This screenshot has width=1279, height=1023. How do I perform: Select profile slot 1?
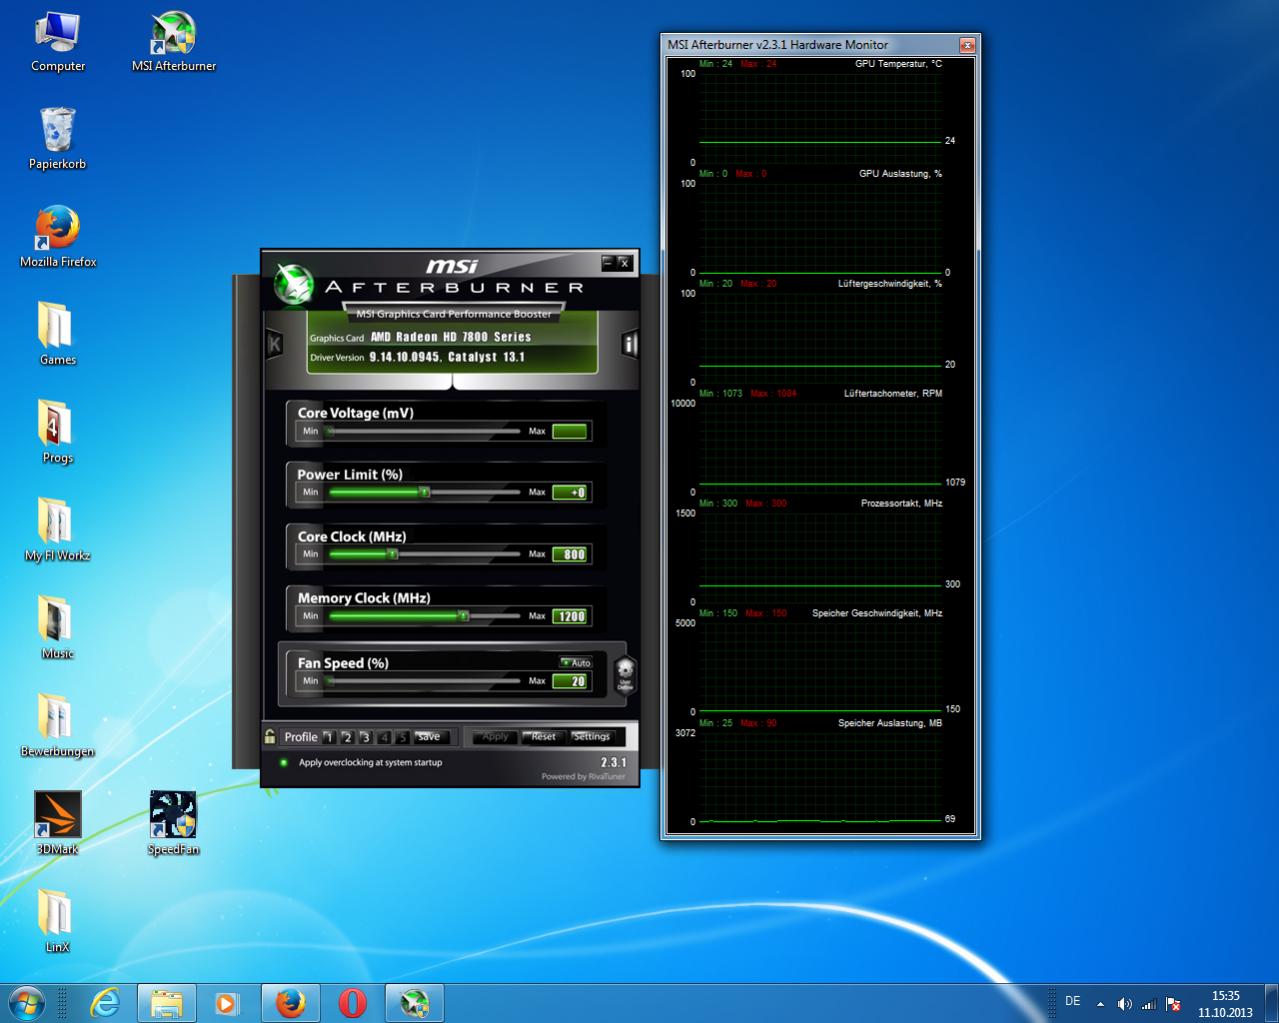(x=328, y=737)
